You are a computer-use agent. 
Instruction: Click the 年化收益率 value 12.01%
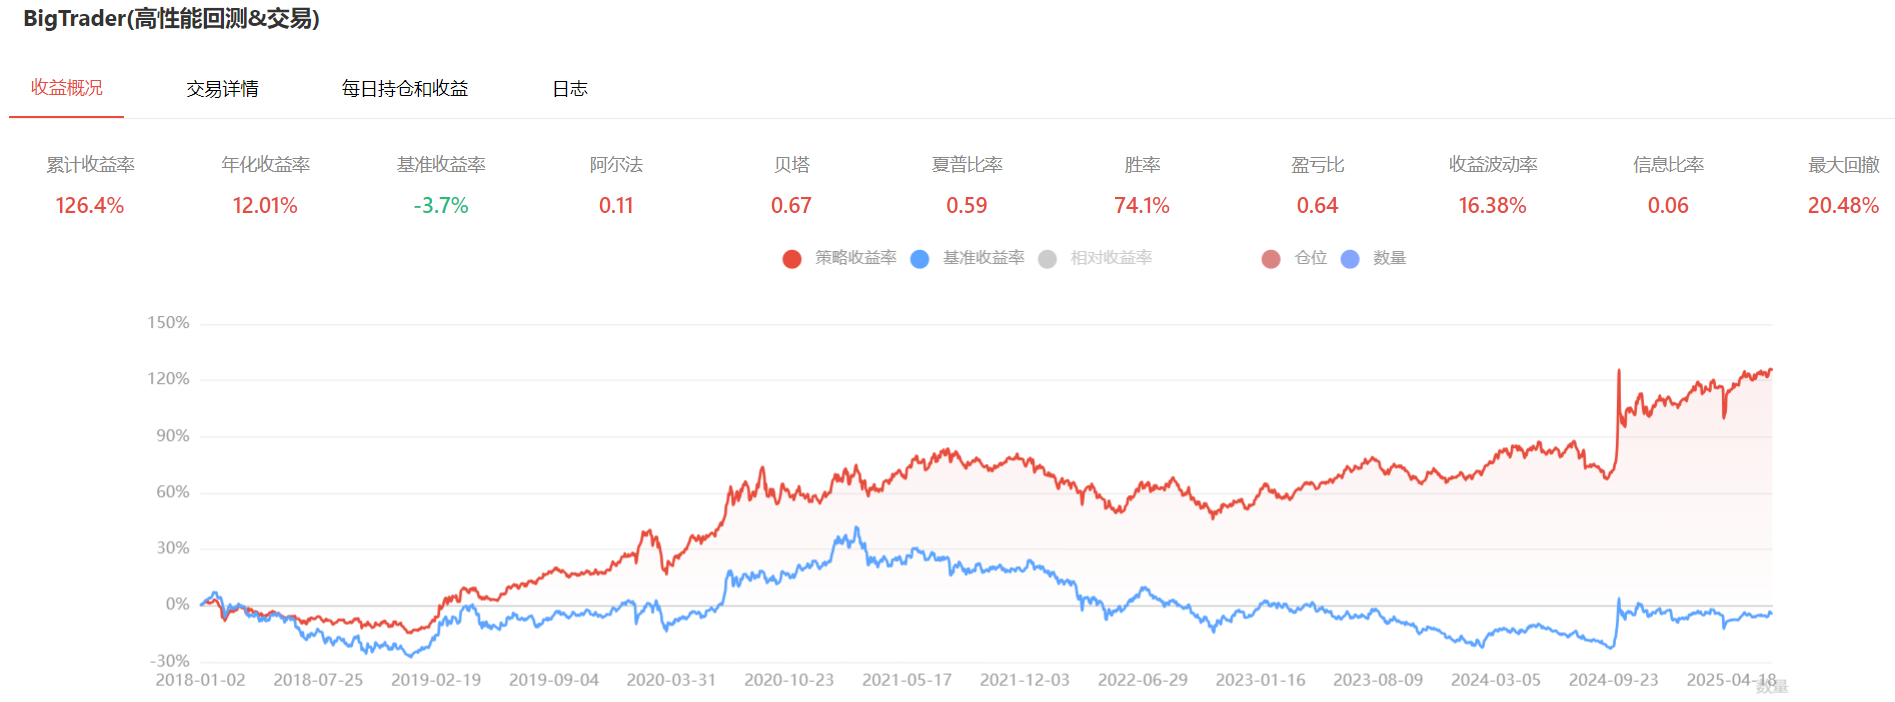coord(265,206)
